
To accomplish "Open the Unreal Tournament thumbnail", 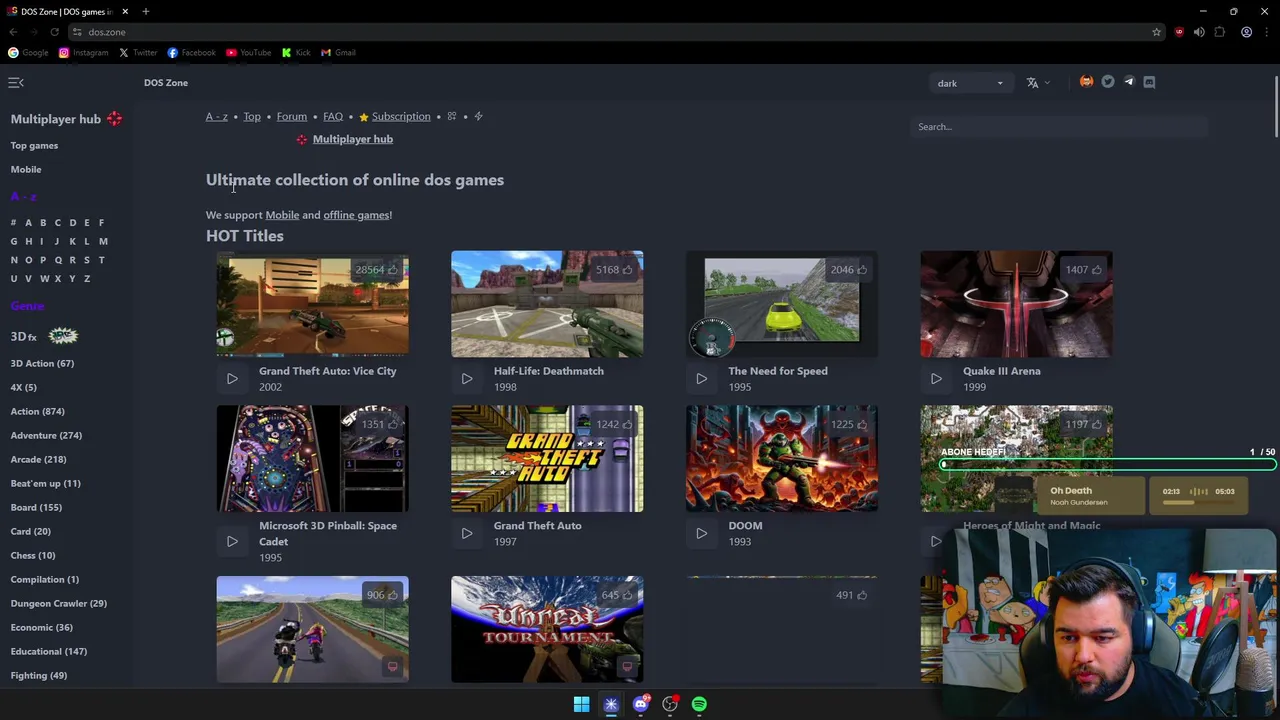I will [x=547, y=629].
